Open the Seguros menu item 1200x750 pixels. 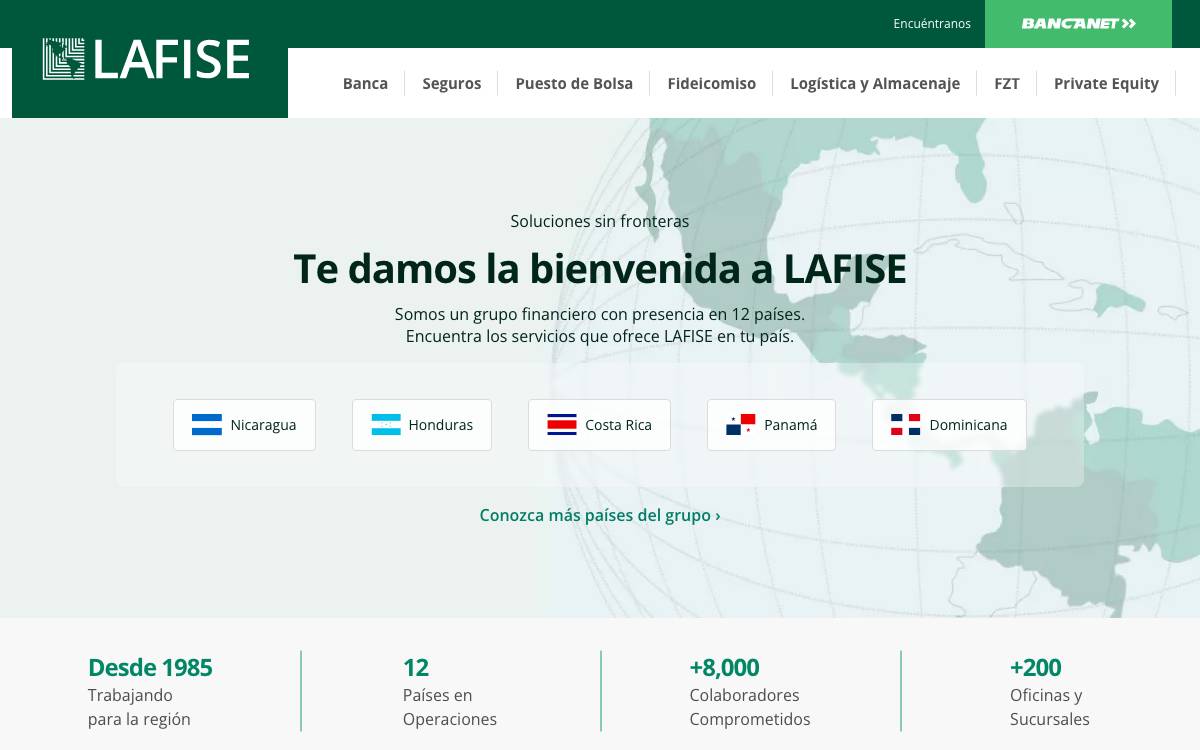[x=452, y=83]
